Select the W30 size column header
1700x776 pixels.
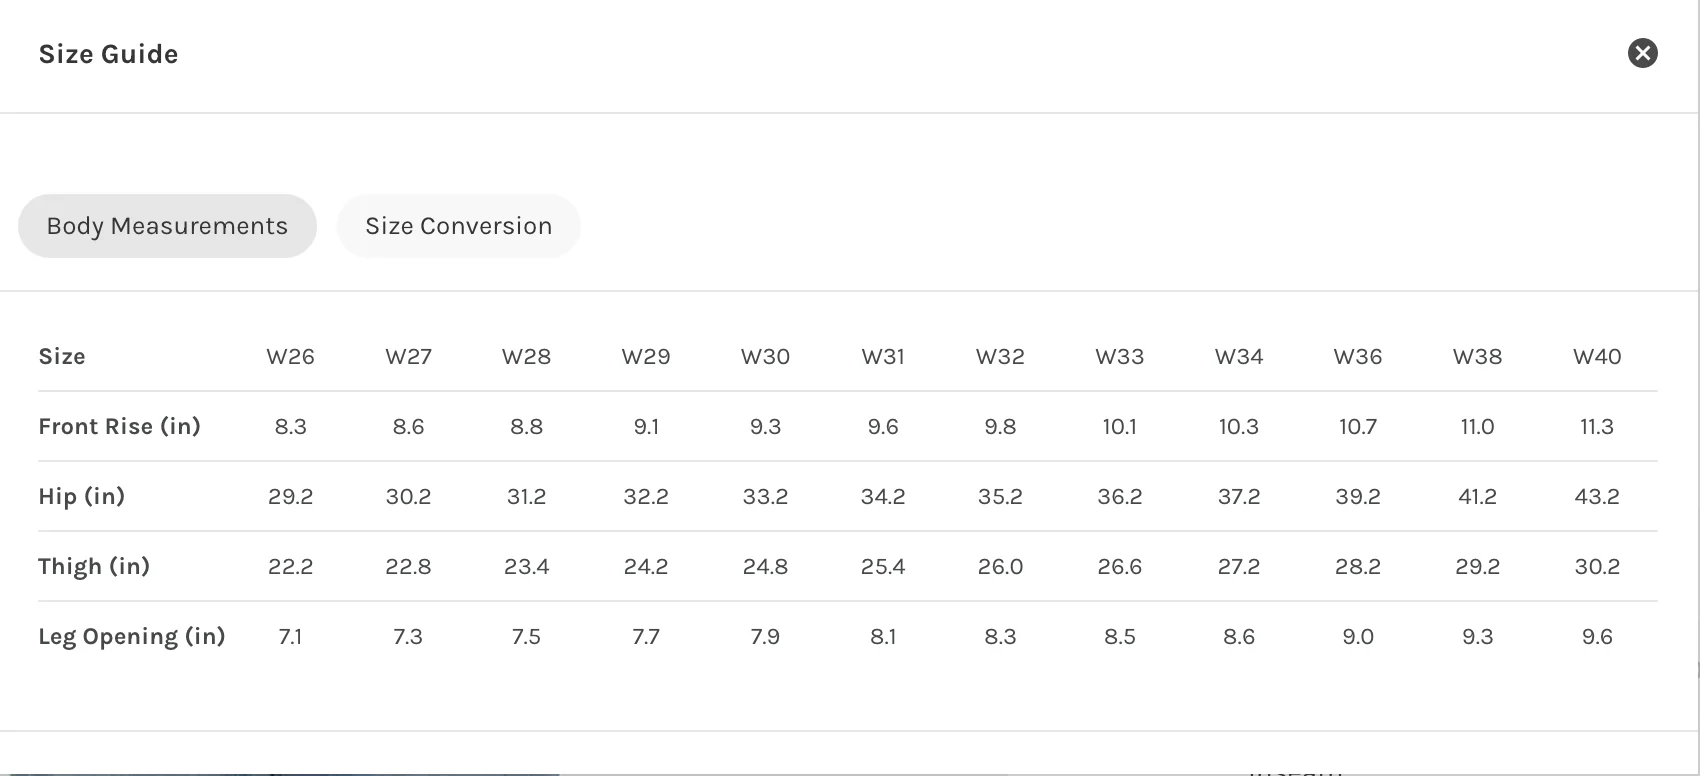click(x=765, y=357)
